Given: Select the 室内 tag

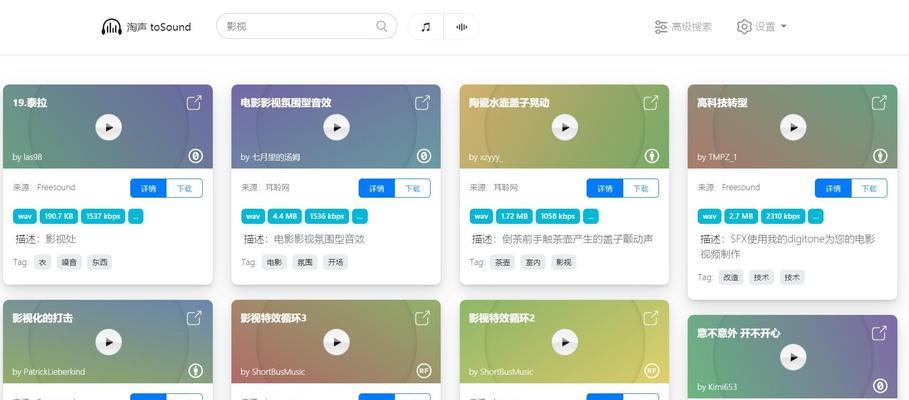Looking at the screenshot, I should tap(533, 262).
